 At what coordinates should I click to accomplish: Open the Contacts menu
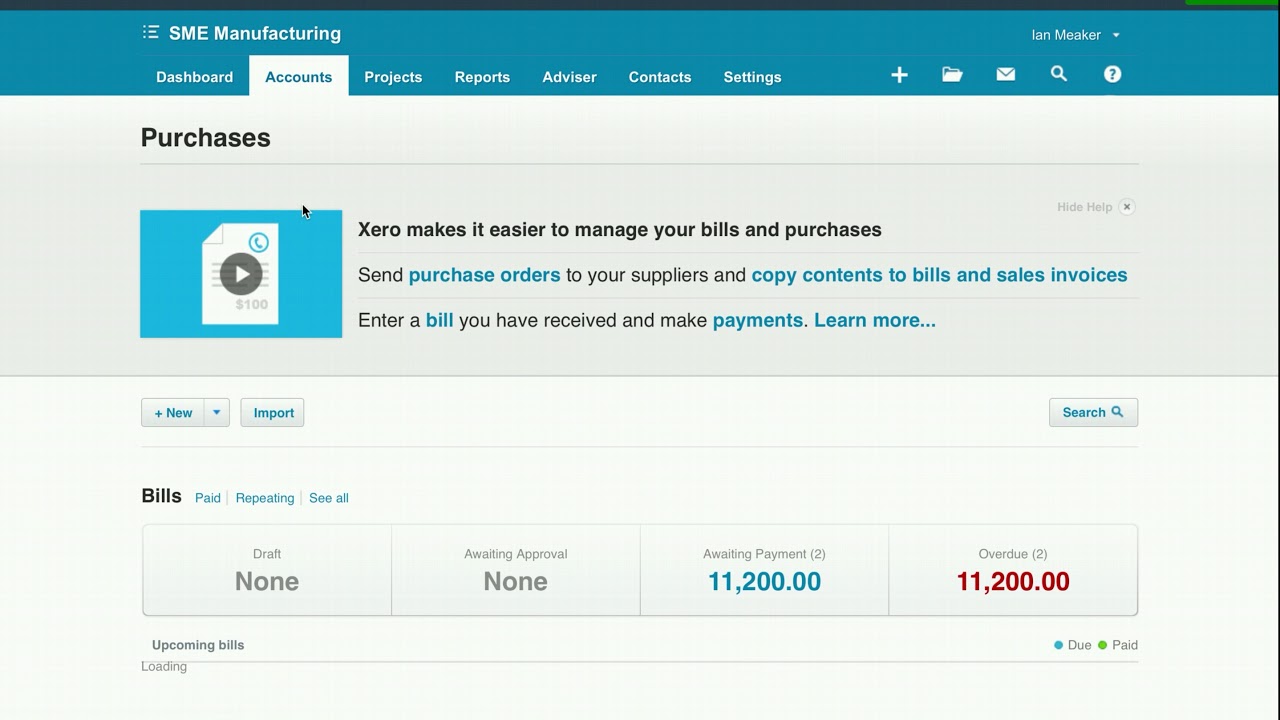point(660,77)
